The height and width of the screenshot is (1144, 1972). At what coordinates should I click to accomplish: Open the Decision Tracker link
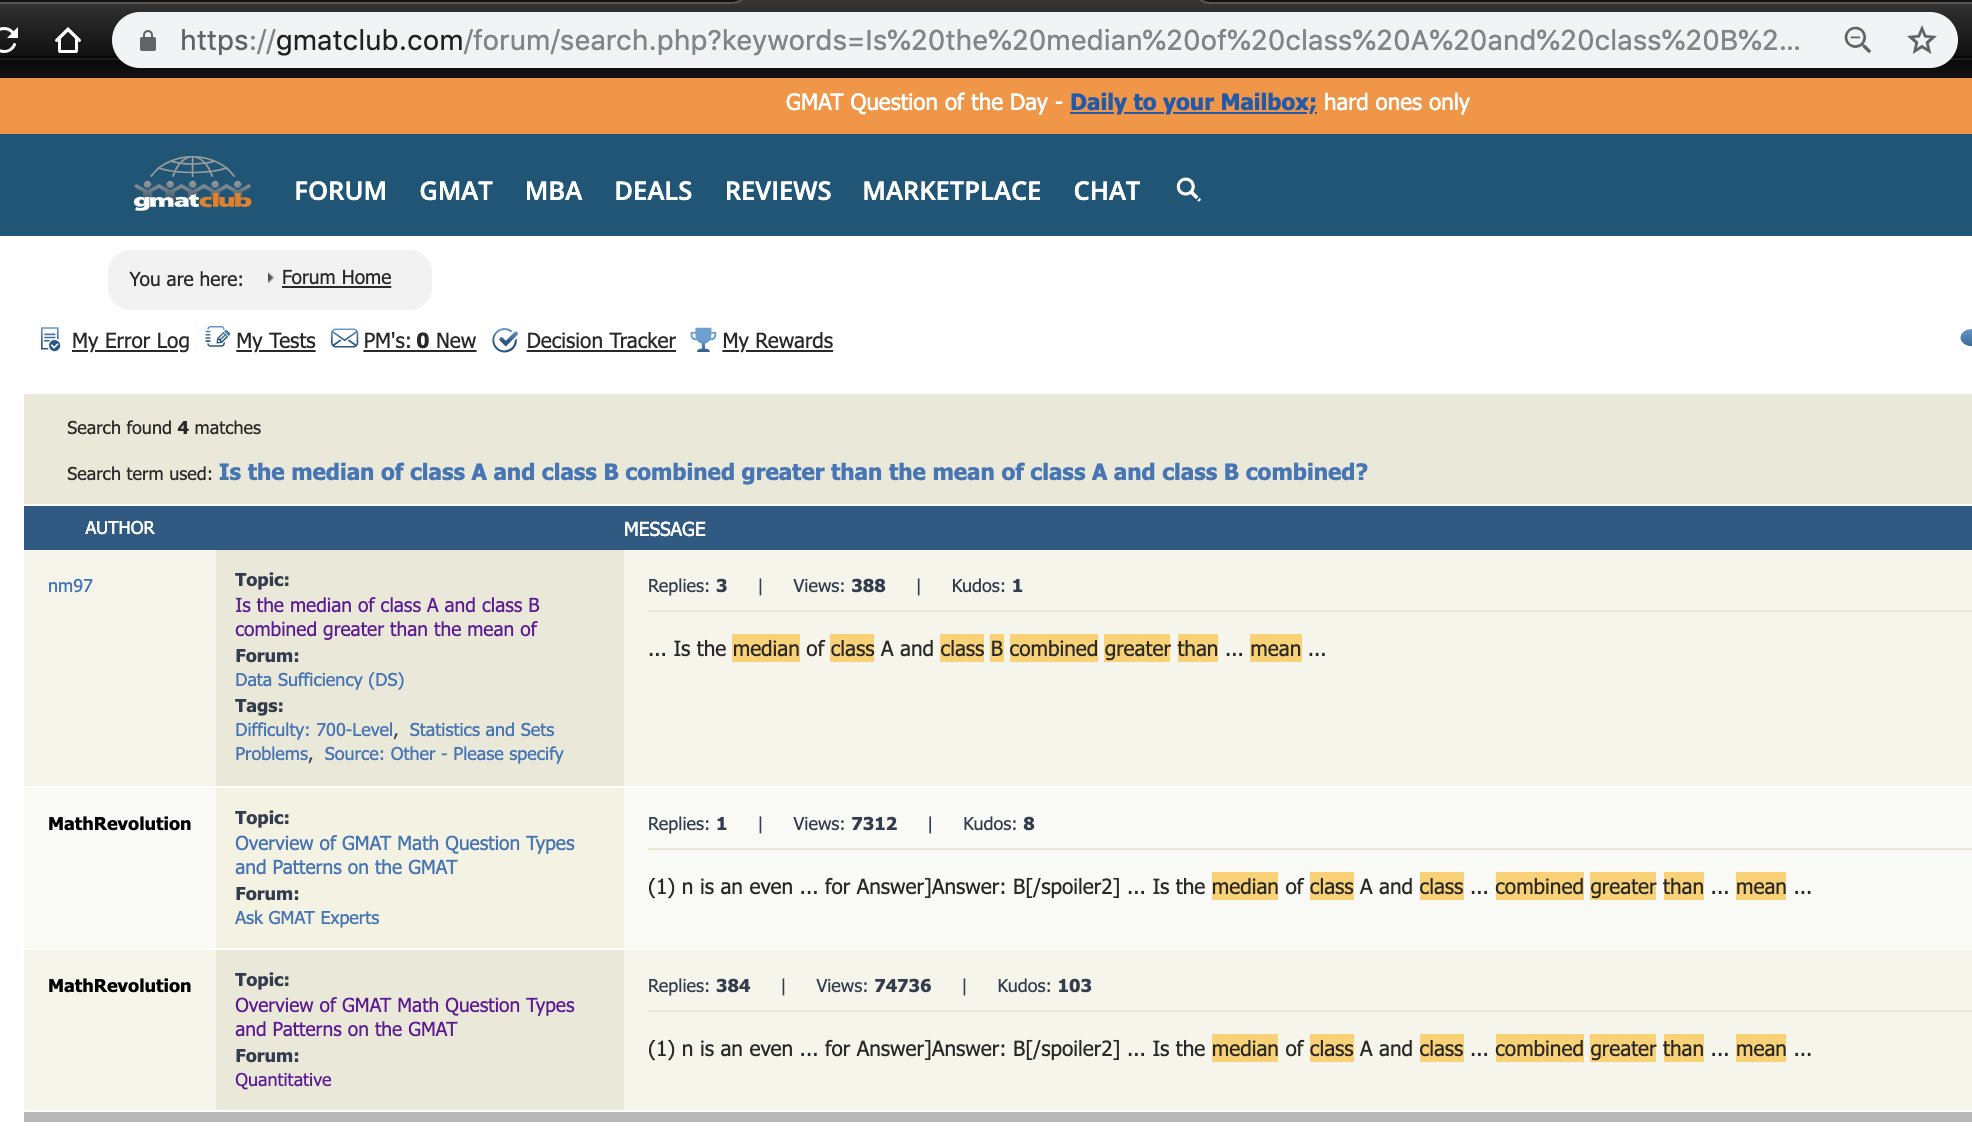pyautogui.click(x=601, y=341)
